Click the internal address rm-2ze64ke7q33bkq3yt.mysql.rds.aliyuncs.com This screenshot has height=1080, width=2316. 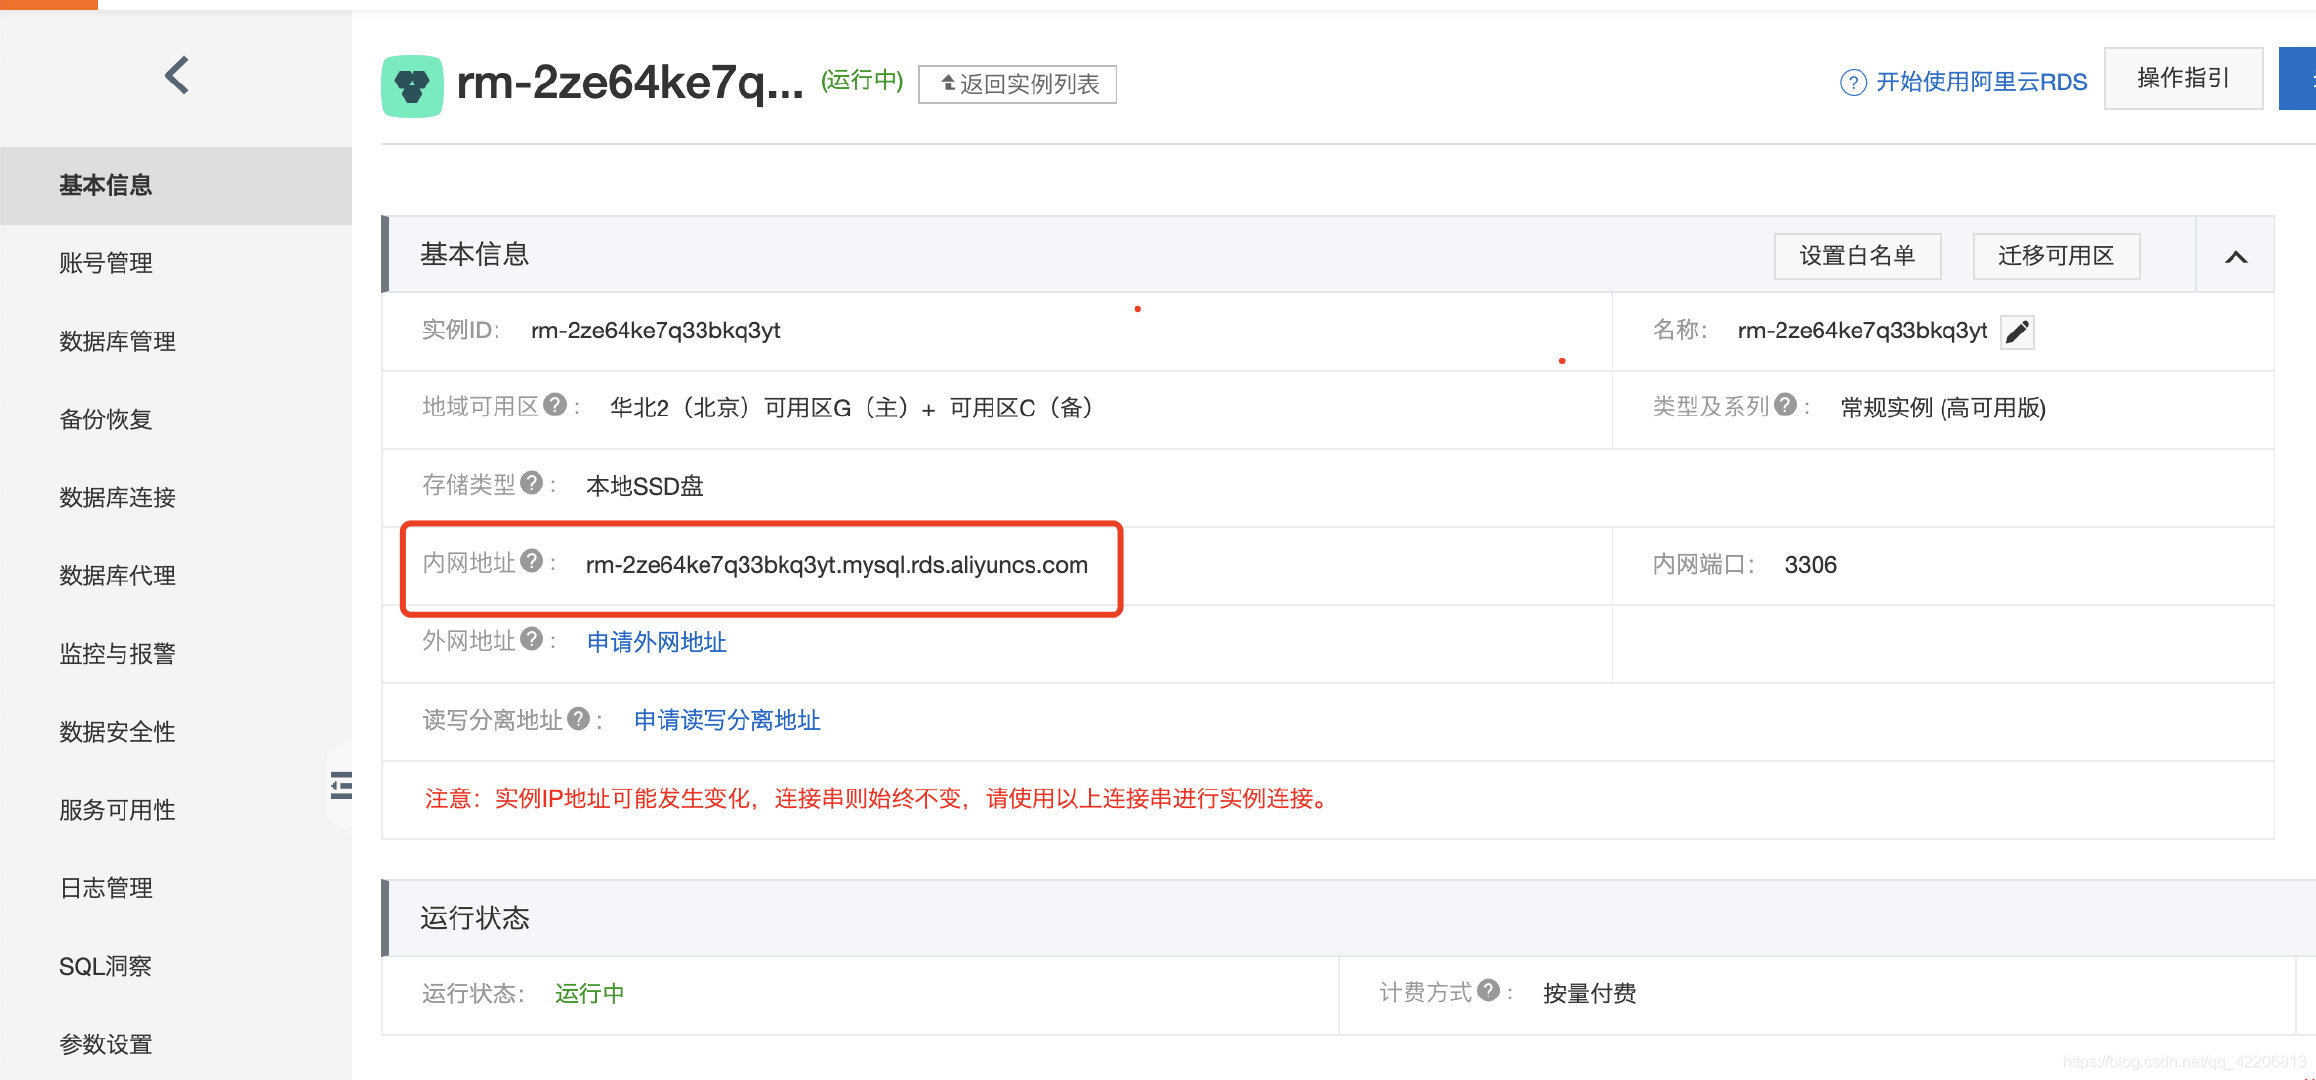(836, 565)
